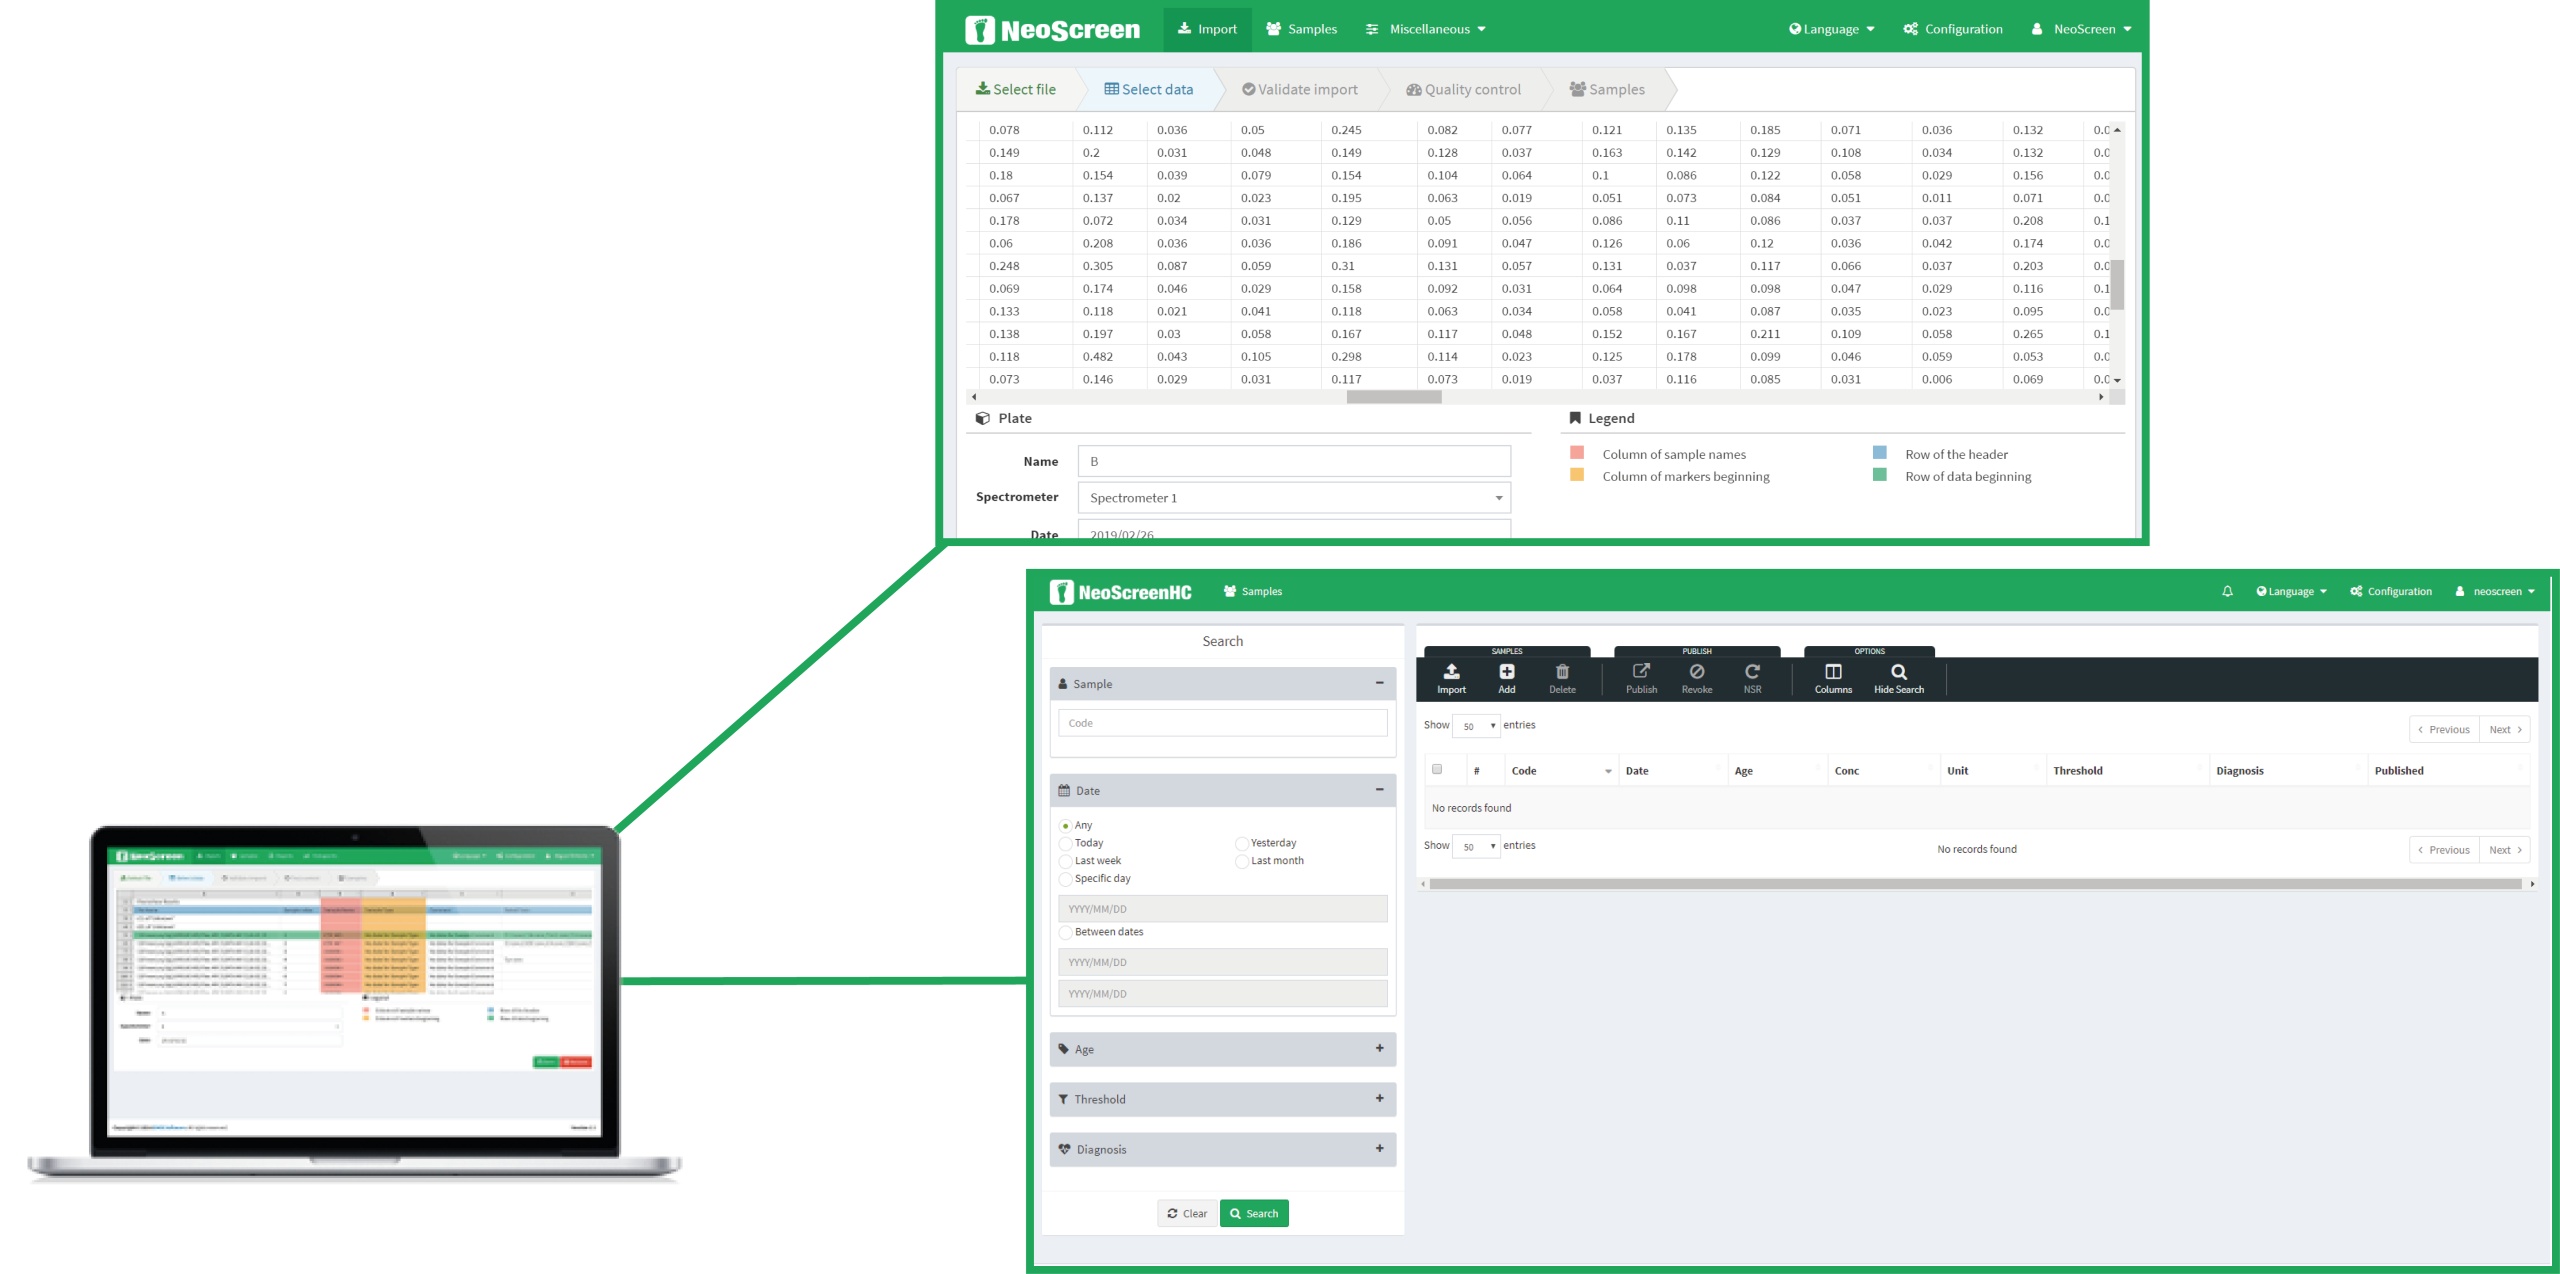Open Samples in NeoScreen top navigation
Screen dimensions: 2560x1274
1301,29
